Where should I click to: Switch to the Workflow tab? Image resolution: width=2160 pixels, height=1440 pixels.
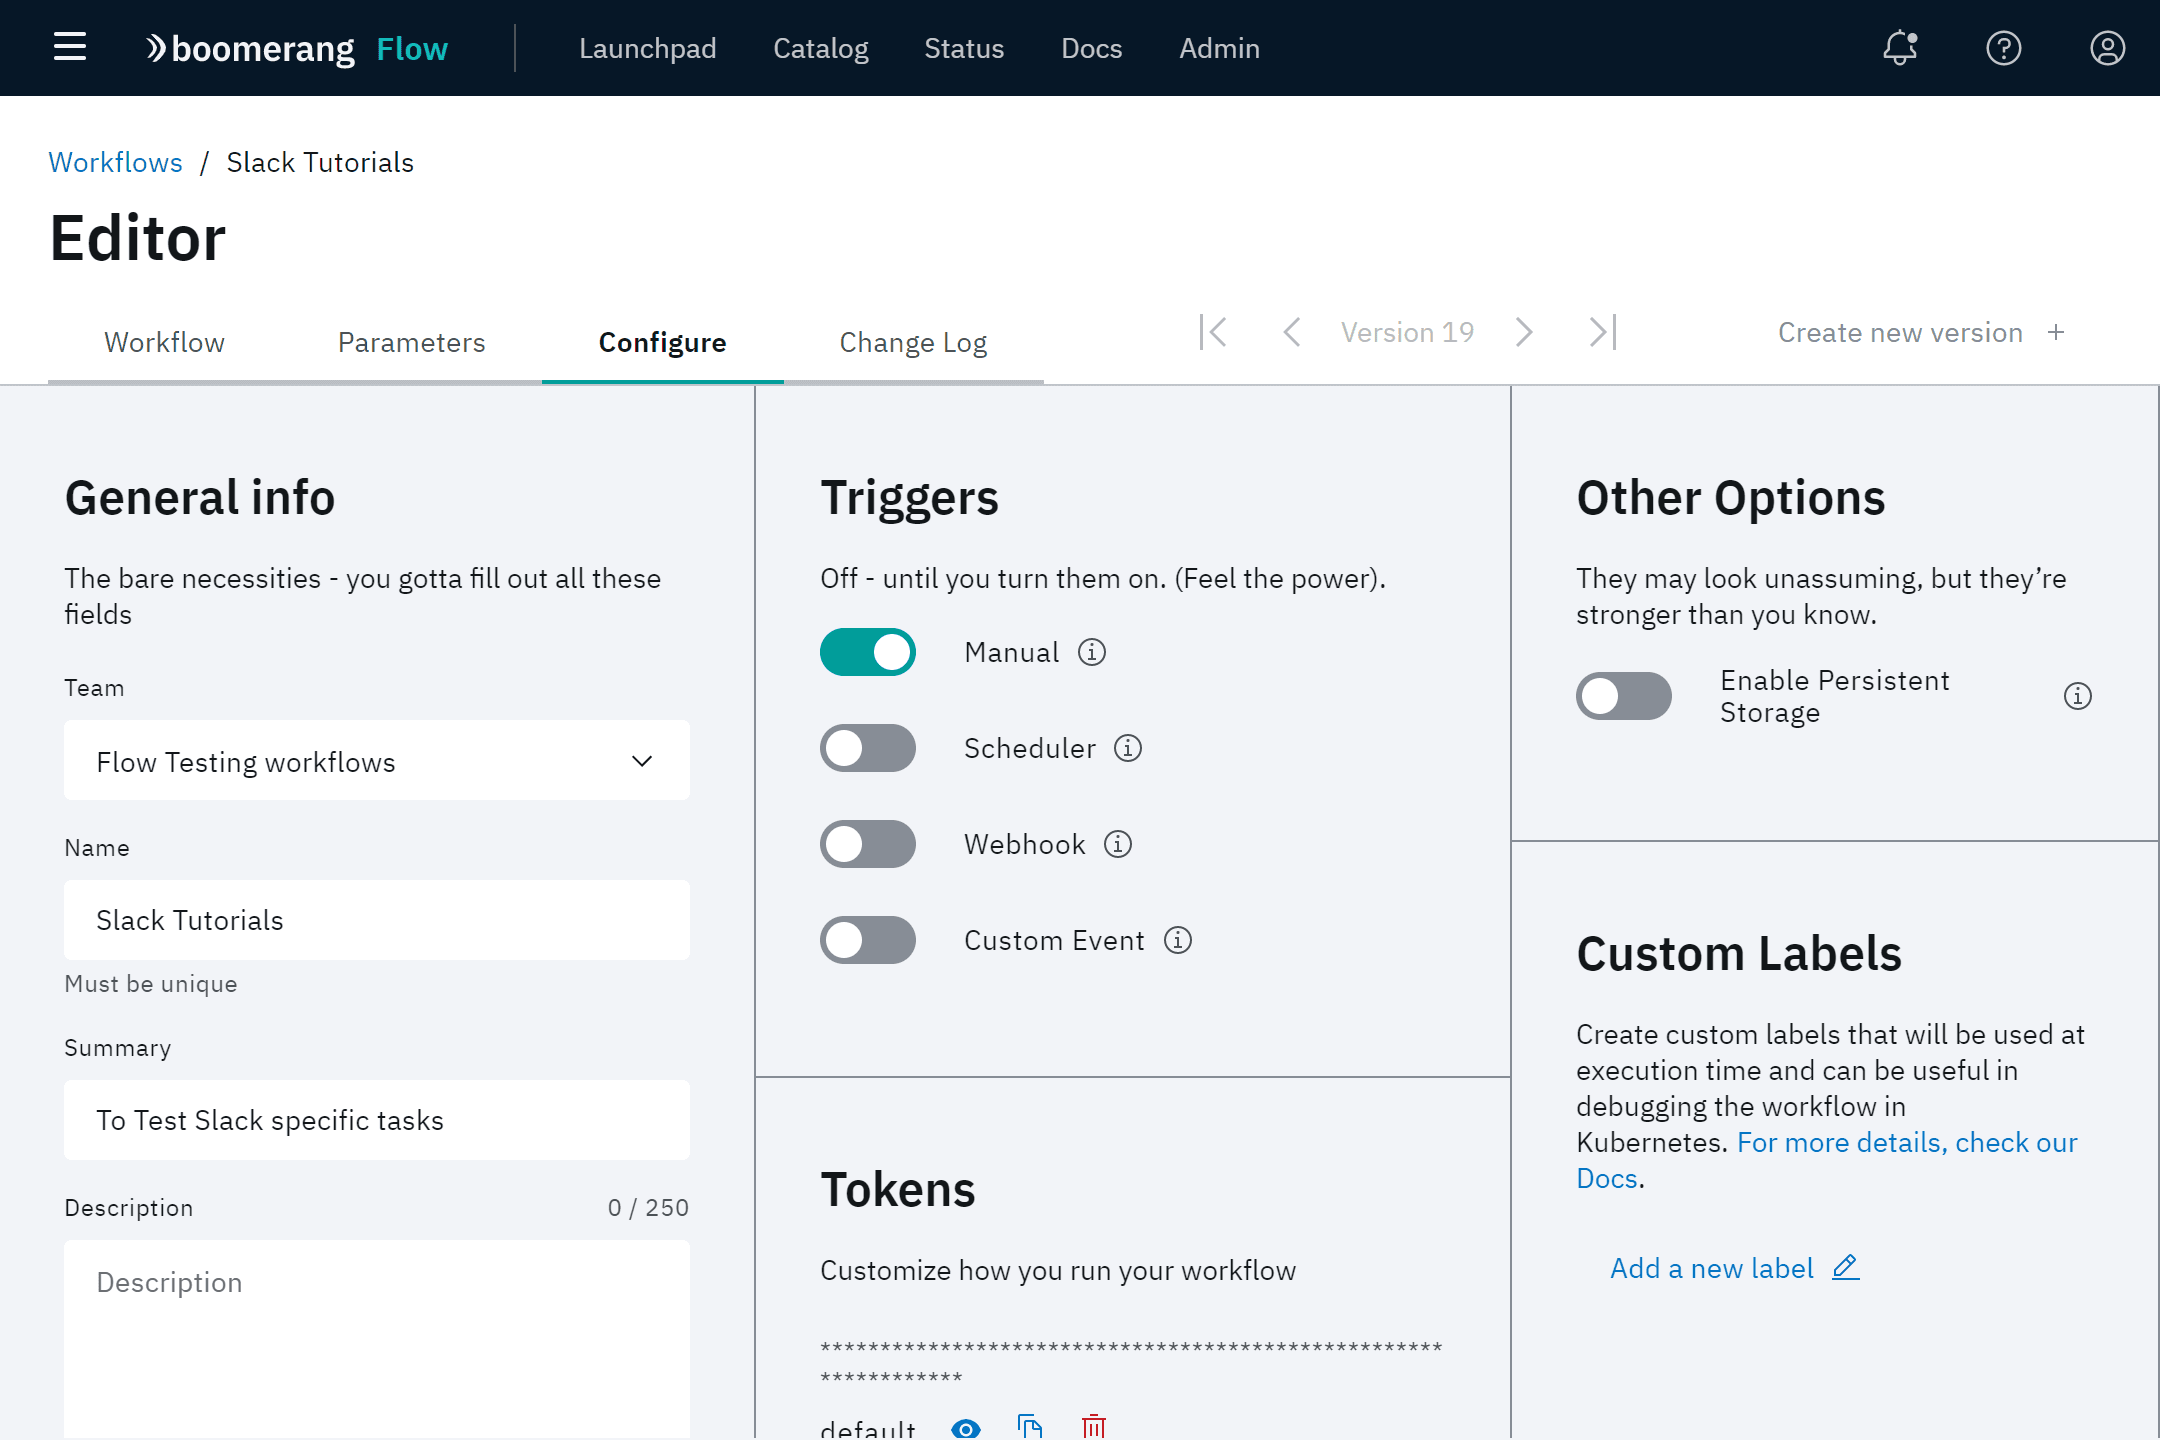point(164,342)
